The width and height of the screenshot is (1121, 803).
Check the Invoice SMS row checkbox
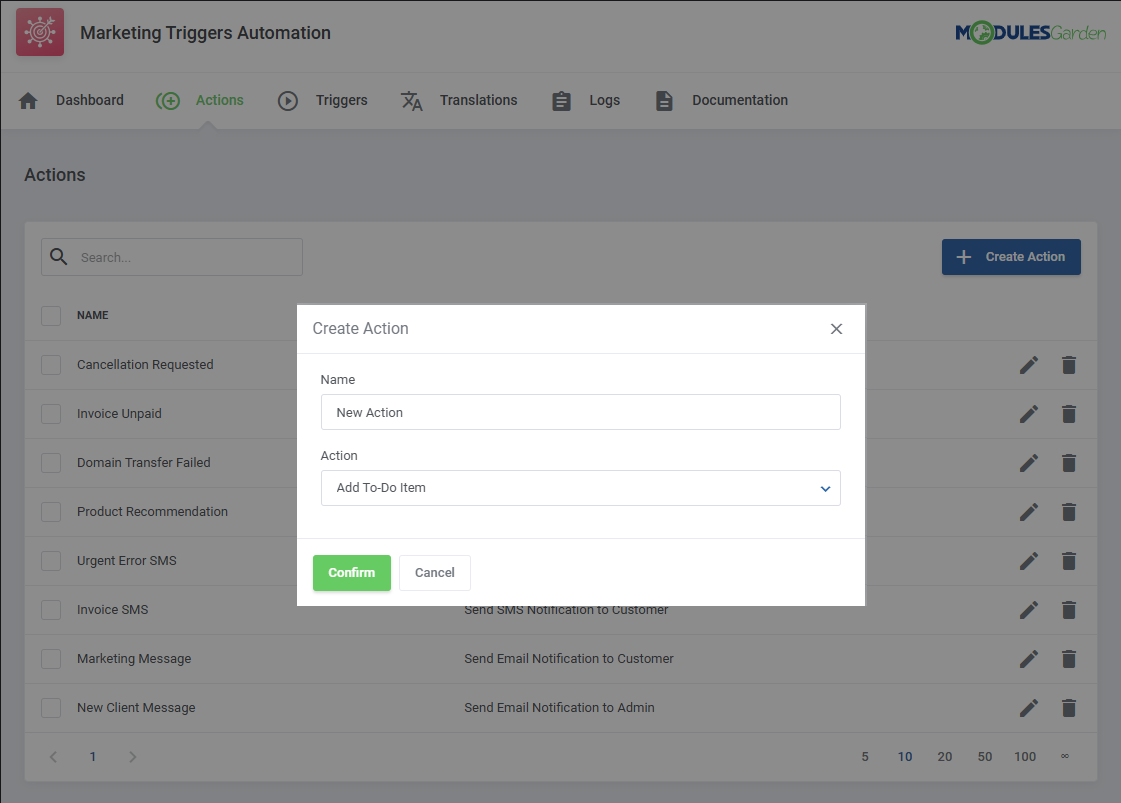tap(51, 610)
